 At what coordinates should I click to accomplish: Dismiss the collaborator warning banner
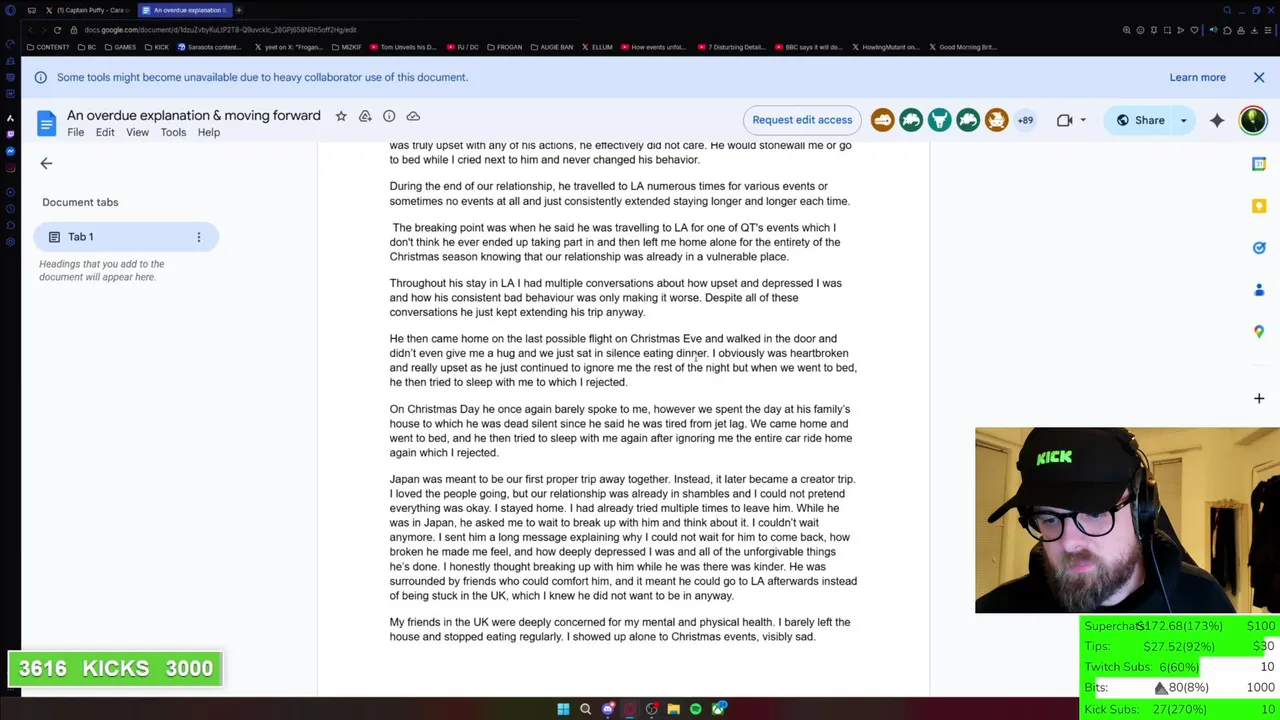click(1259, 77)
